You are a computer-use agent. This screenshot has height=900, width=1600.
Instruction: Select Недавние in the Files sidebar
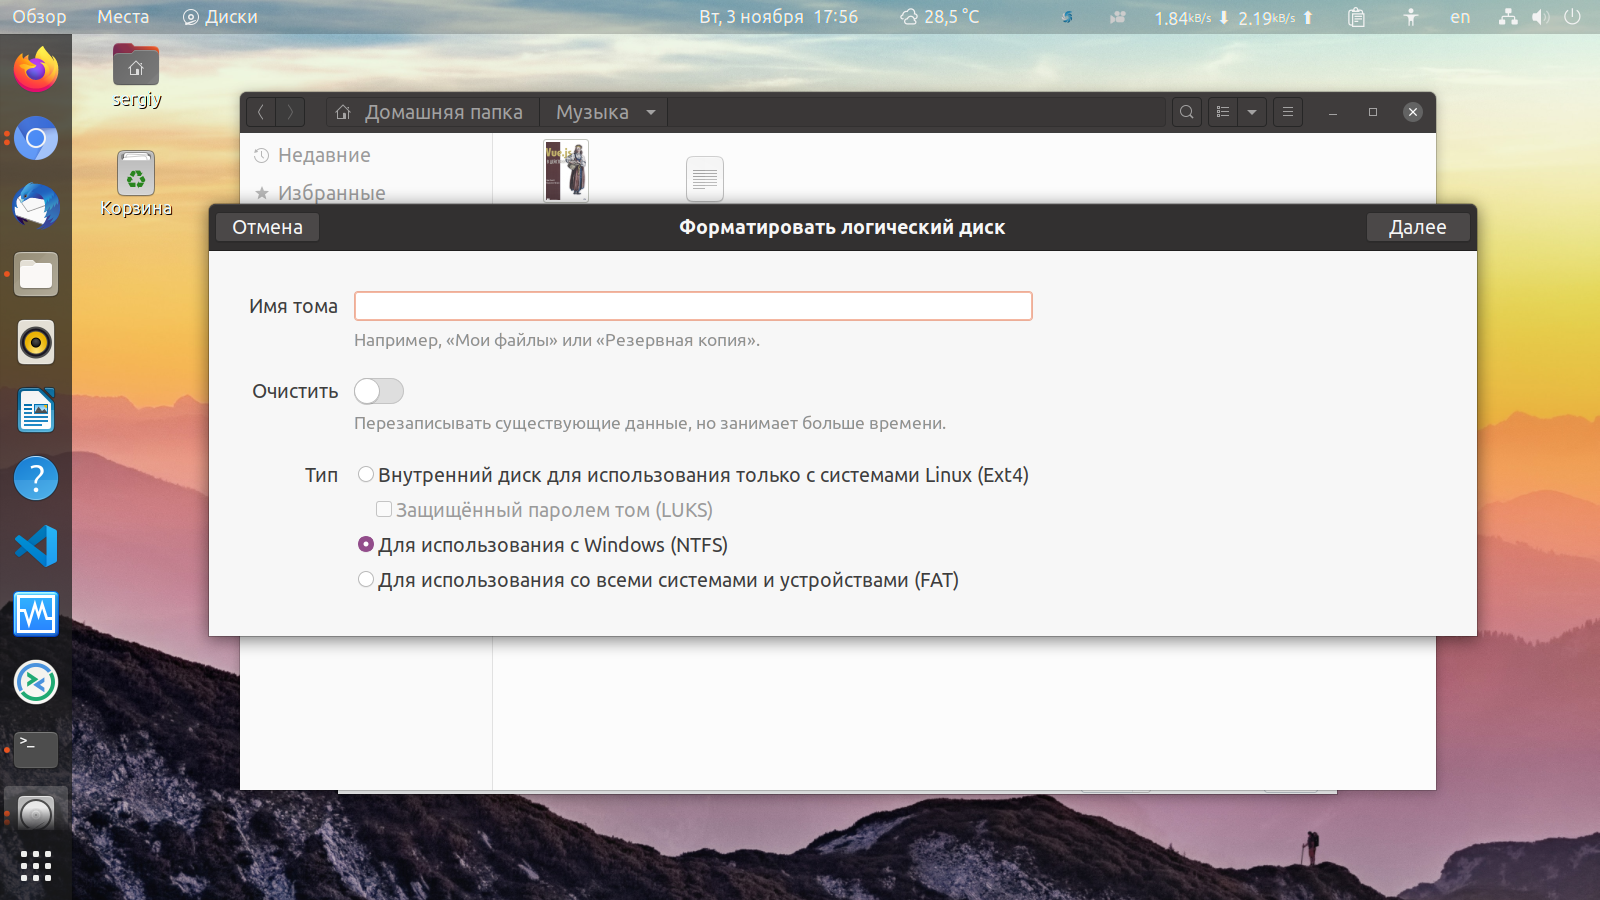(324, 155)
